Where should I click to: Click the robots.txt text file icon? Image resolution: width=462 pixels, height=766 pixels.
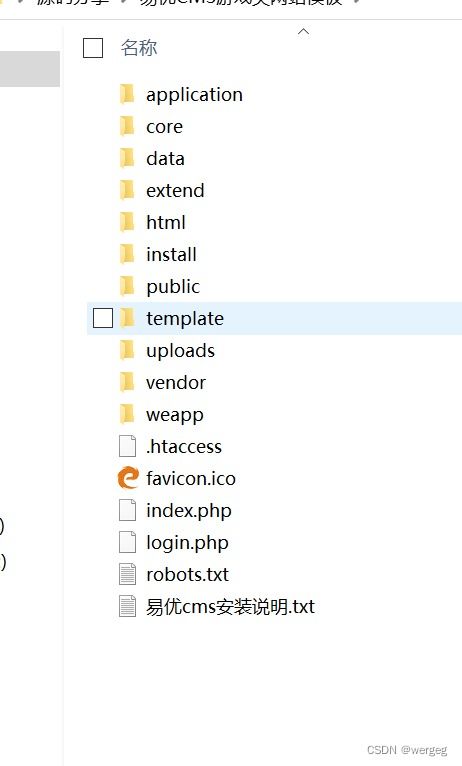point(127,574)
